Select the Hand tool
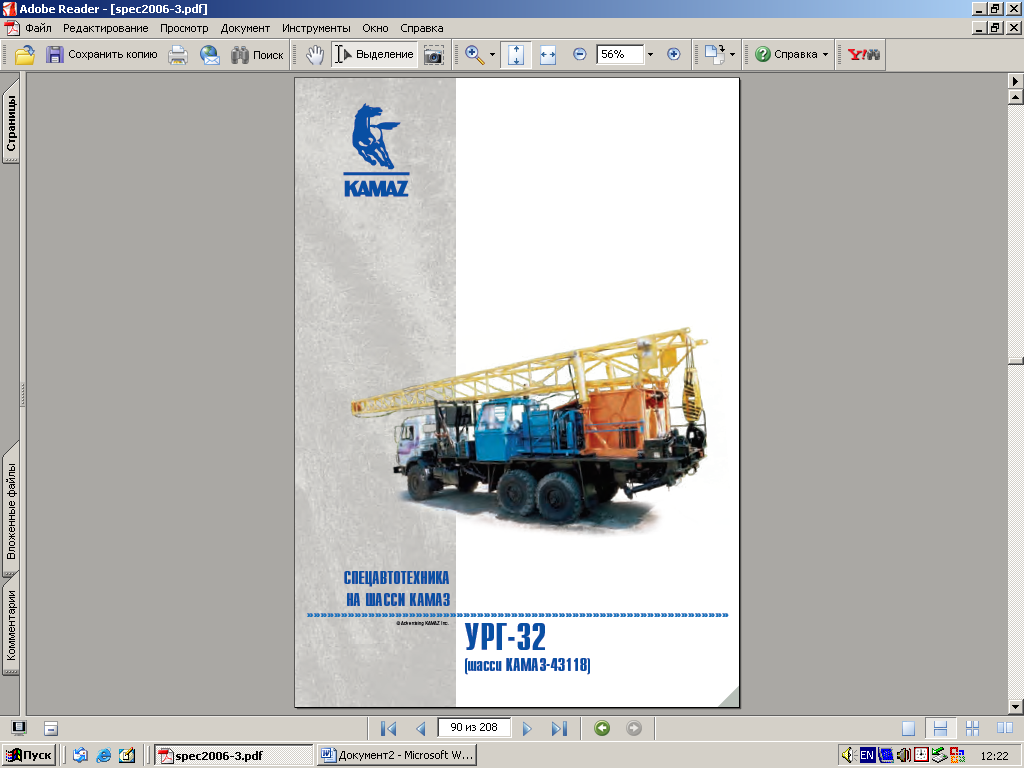This screenshot has height=768, width=1024. [315, 55]
